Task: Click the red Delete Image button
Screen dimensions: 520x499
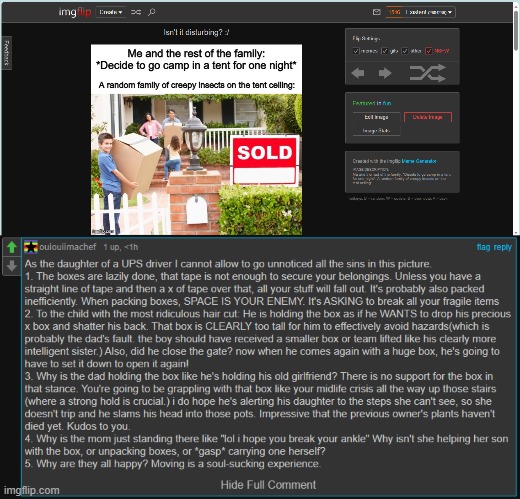Action: [x=428, y=117]
